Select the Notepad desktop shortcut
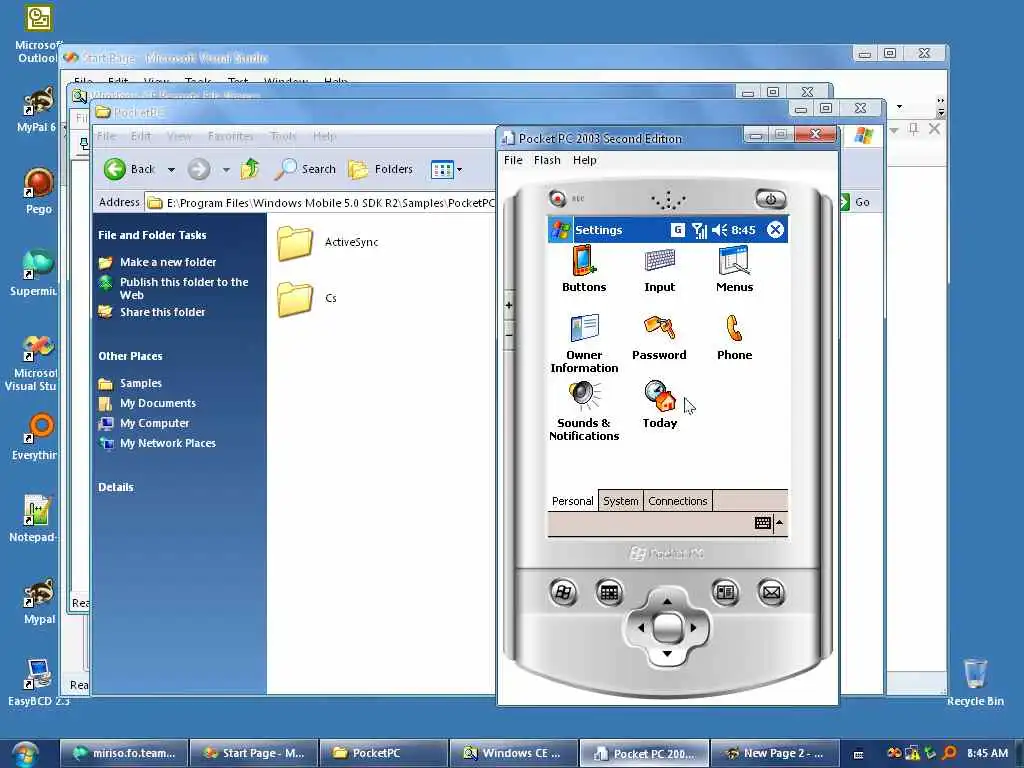Image resolution: width=1024 pixels, height=768 pixels. (x=33, y=519)
